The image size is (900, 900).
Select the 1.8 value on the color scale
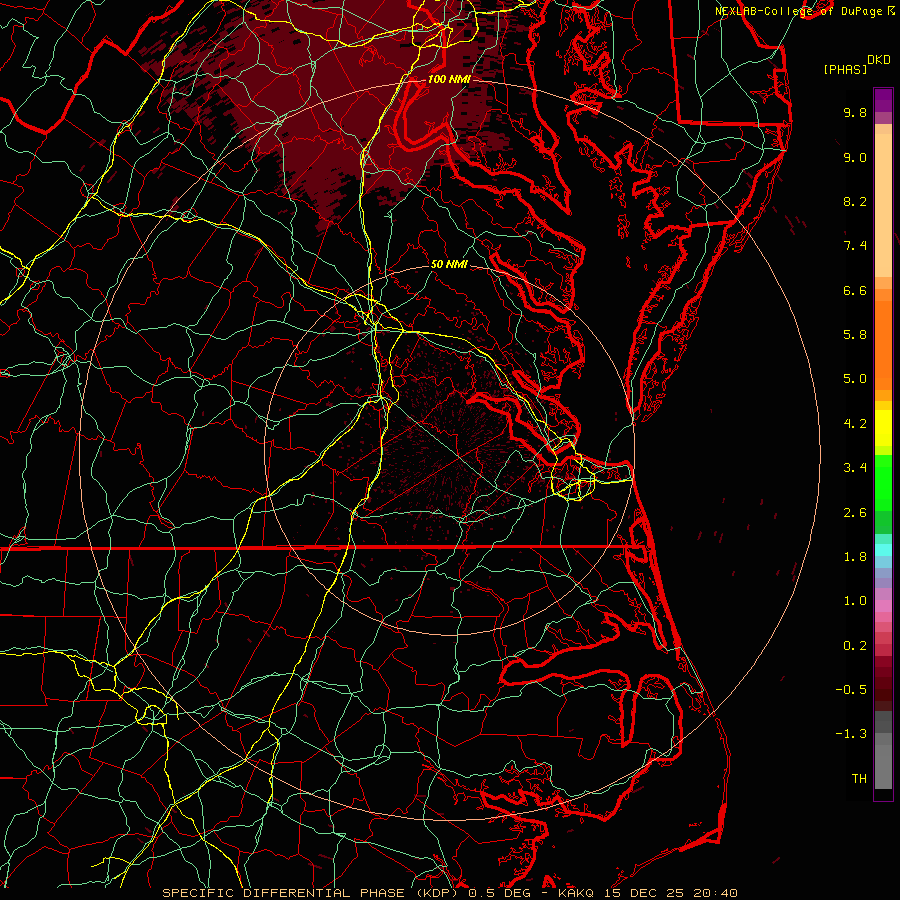pyautogui.click(x=855, y=557)
